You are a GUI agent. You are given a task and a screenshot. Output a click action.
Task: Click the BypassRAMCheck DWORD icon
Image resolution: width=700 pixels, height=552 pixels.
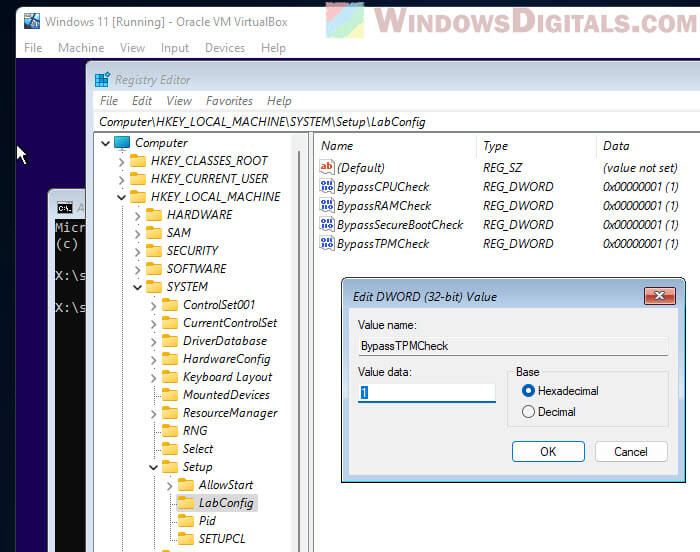(x=327, y=205)
